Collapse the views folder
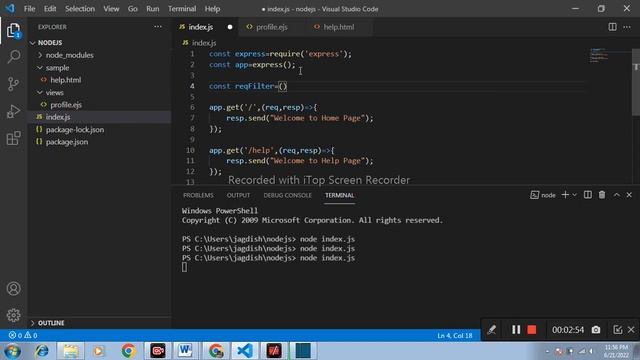This screenshot has height=360, width=640. 99,92
